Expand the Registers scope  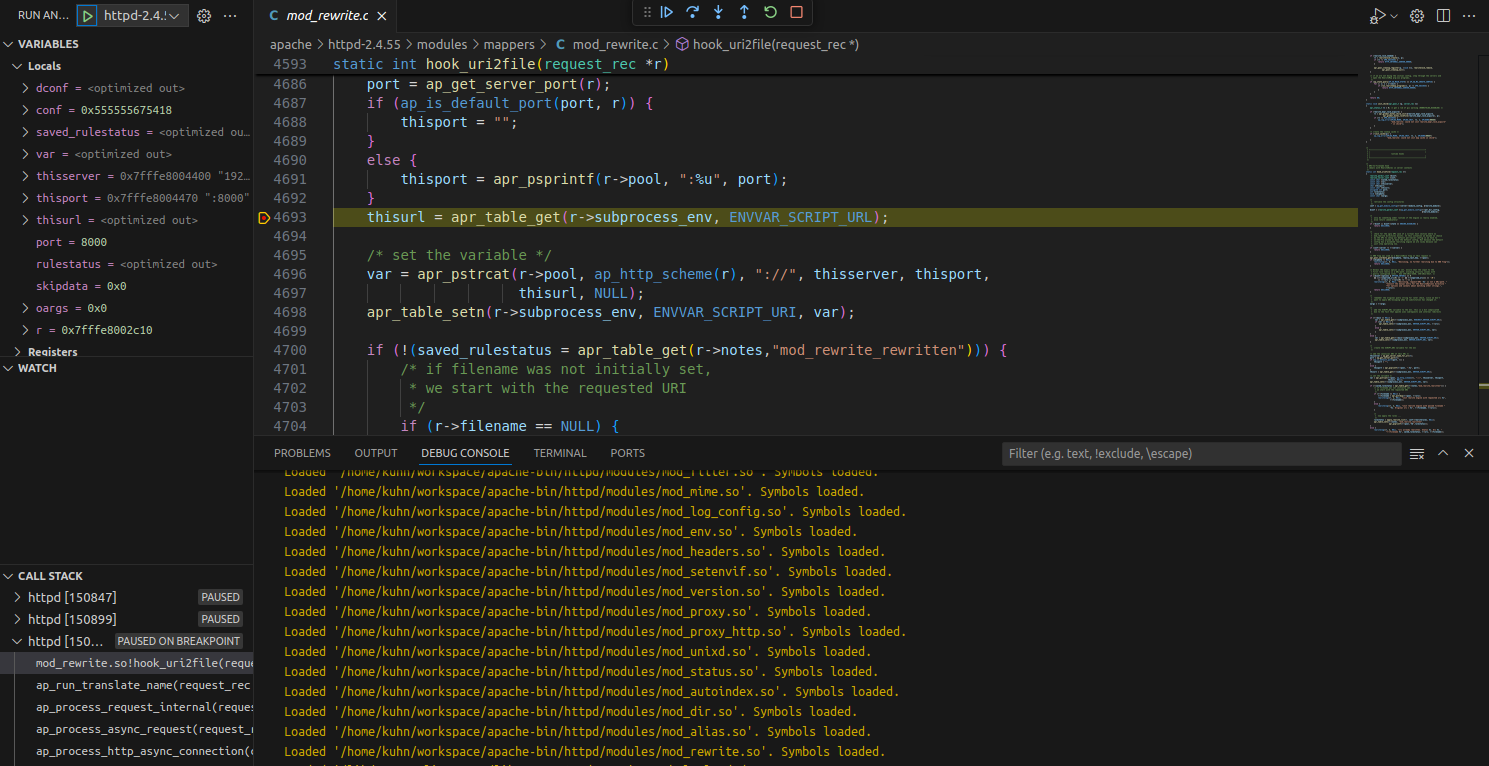coord(17,352)
